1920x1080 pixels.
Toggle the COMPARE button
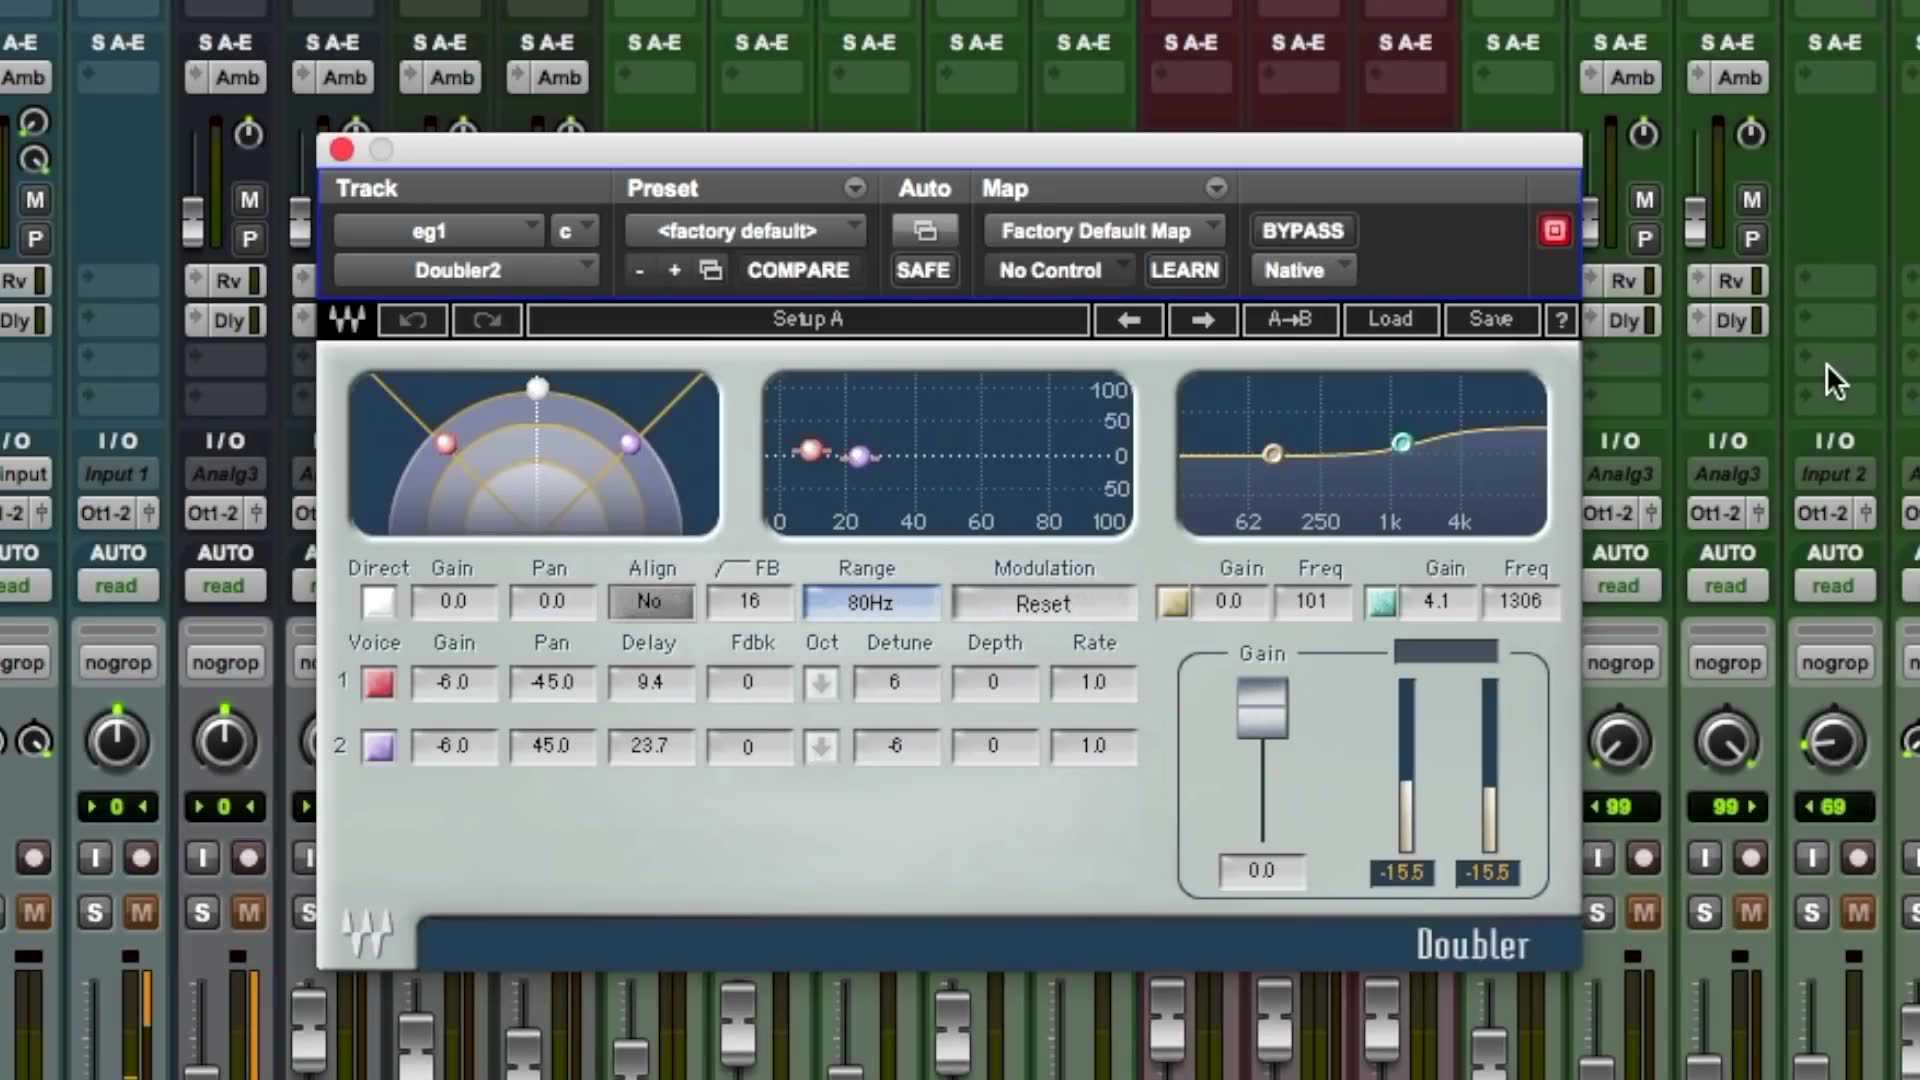coord(798,270)
